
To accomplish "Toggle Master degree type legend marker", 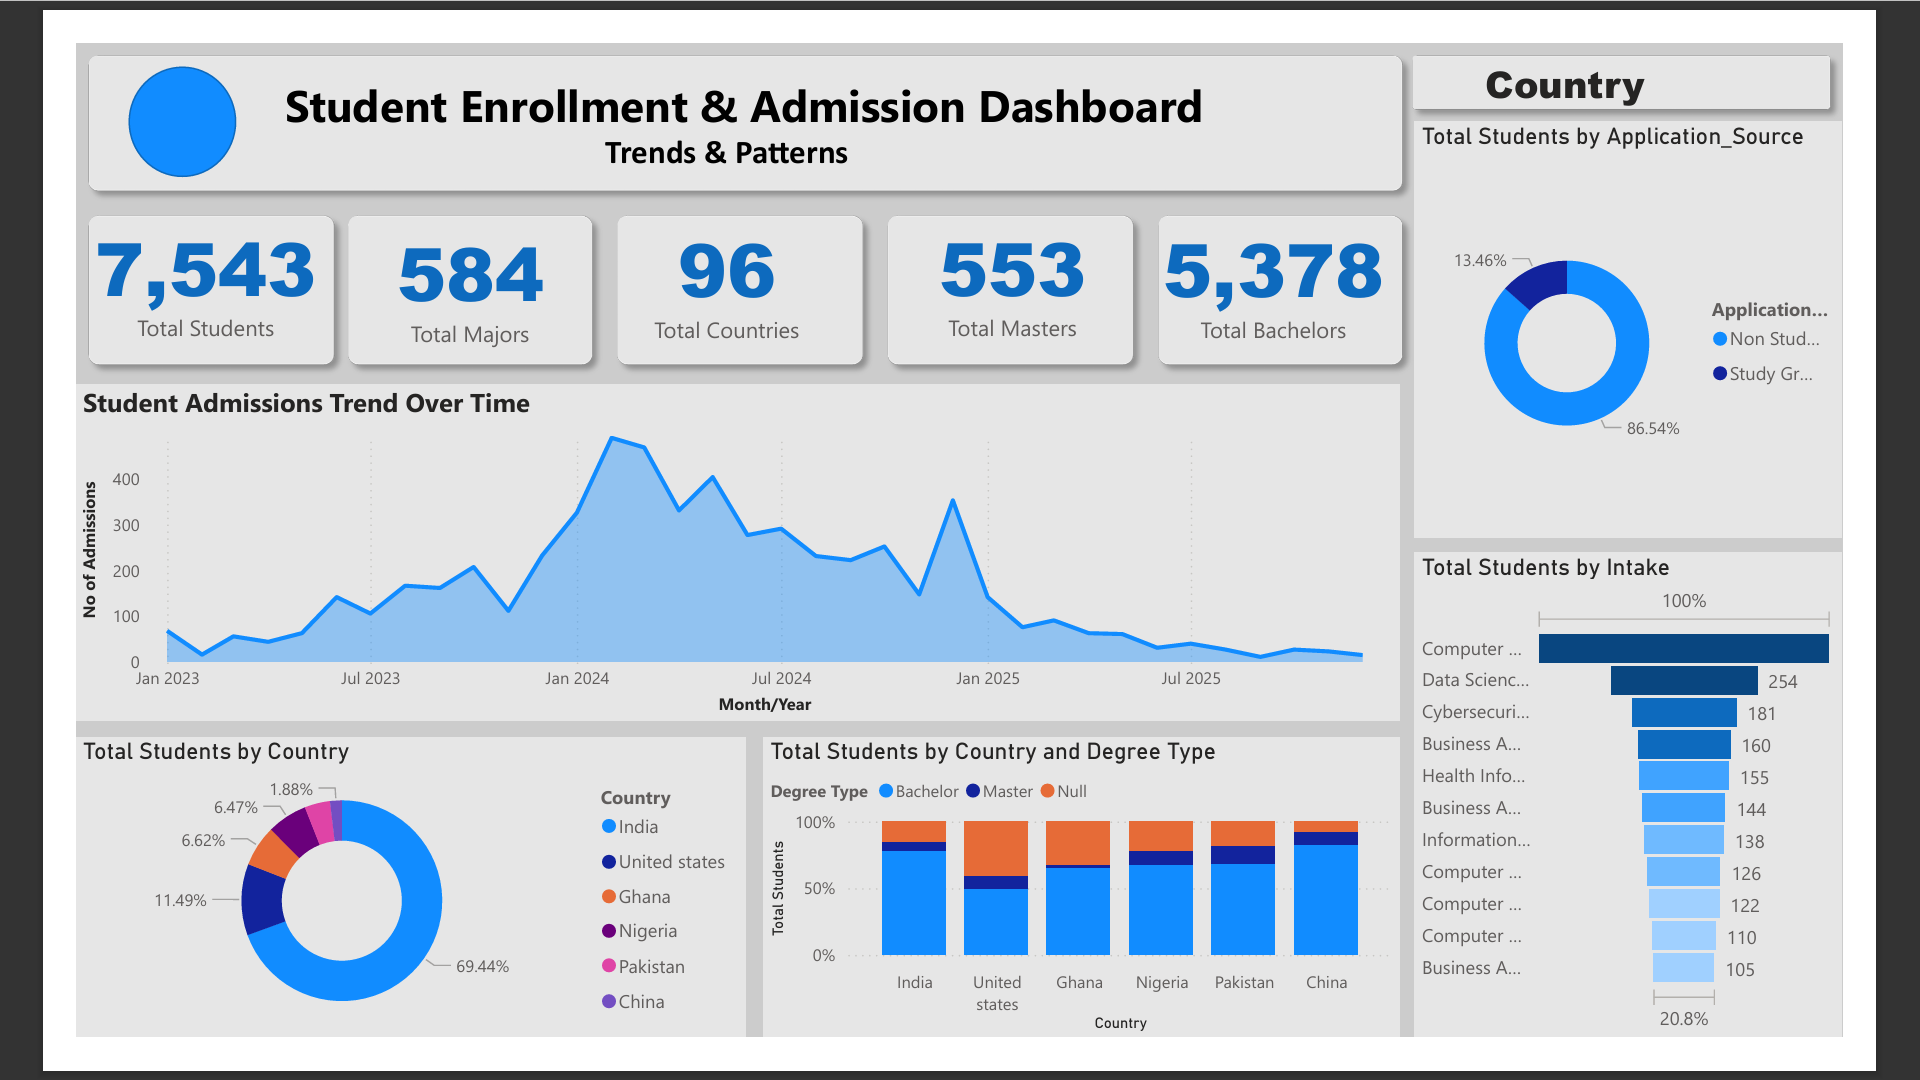I will (973, 791).
